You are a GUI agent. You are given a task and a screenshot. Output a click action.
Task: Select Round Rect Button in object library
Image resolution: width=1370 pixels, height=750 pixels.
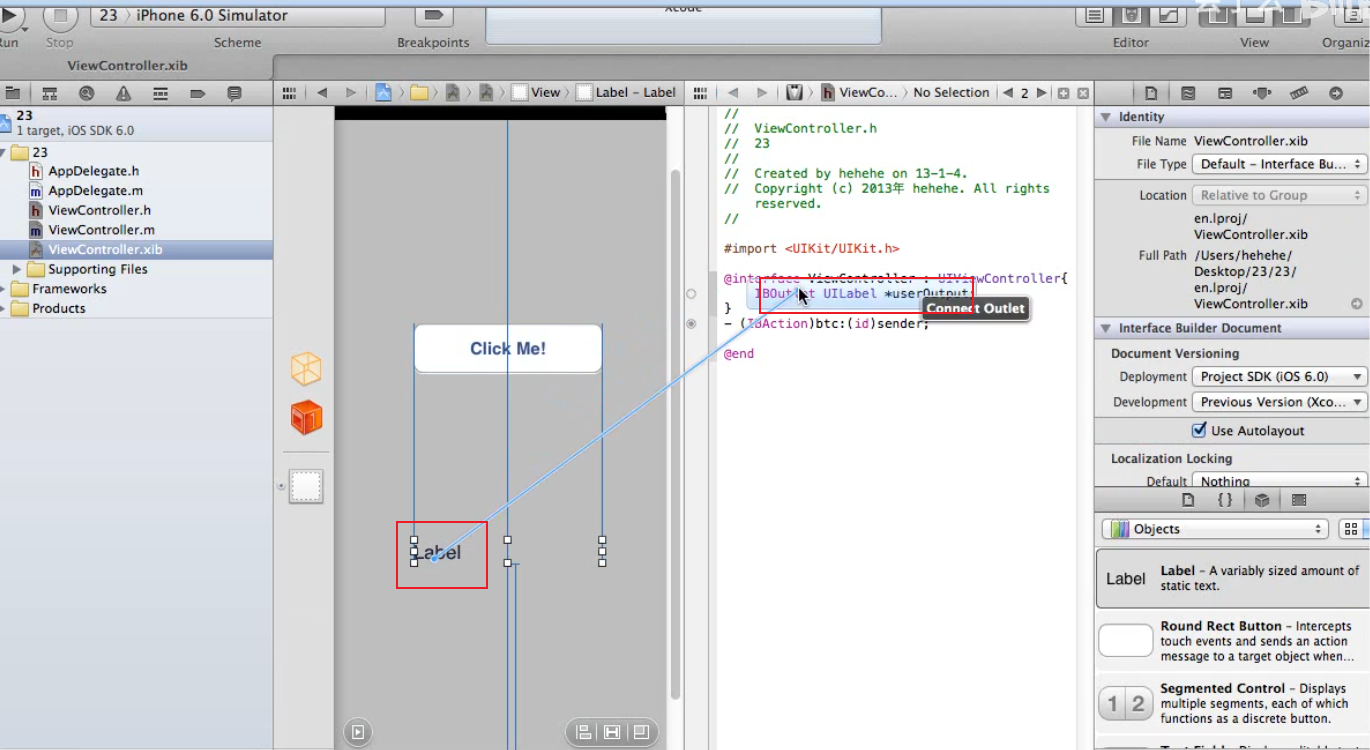[1231, 641]
